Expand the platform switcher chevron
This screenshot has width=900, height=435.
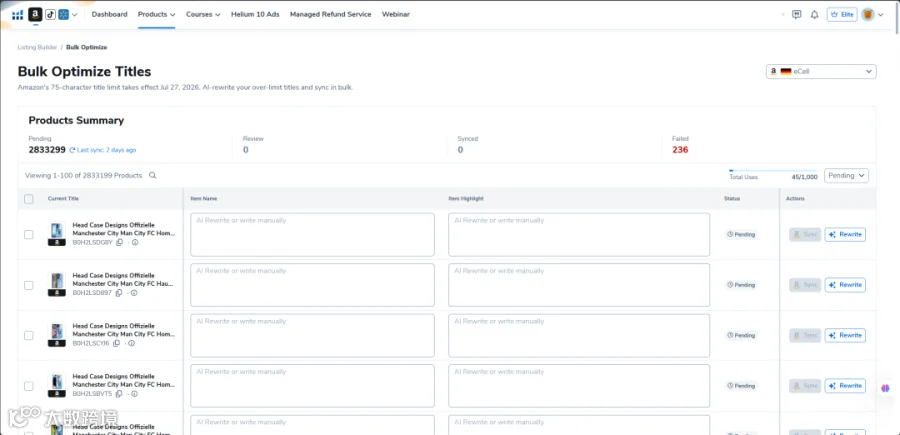point(75,15)
